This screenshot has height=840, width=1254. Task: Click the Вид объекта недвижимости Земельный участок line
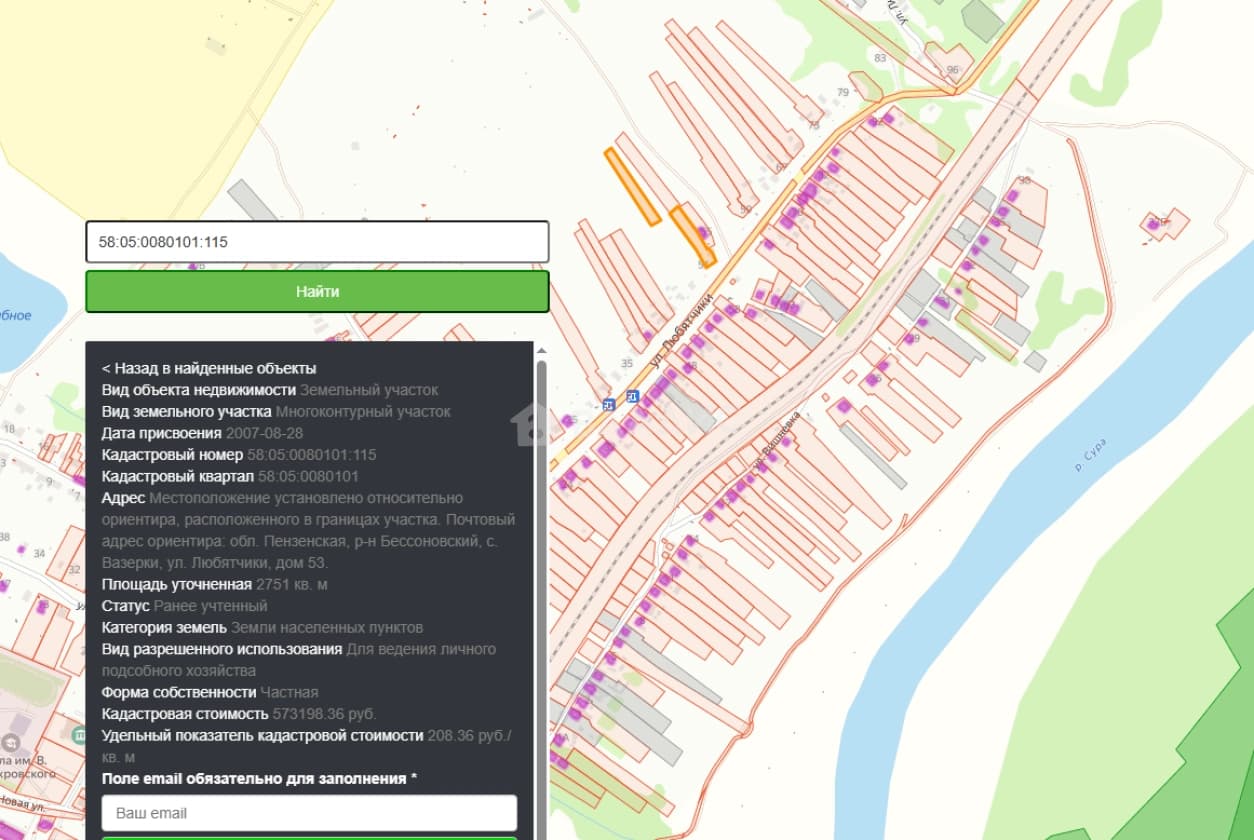pos(270,390)
